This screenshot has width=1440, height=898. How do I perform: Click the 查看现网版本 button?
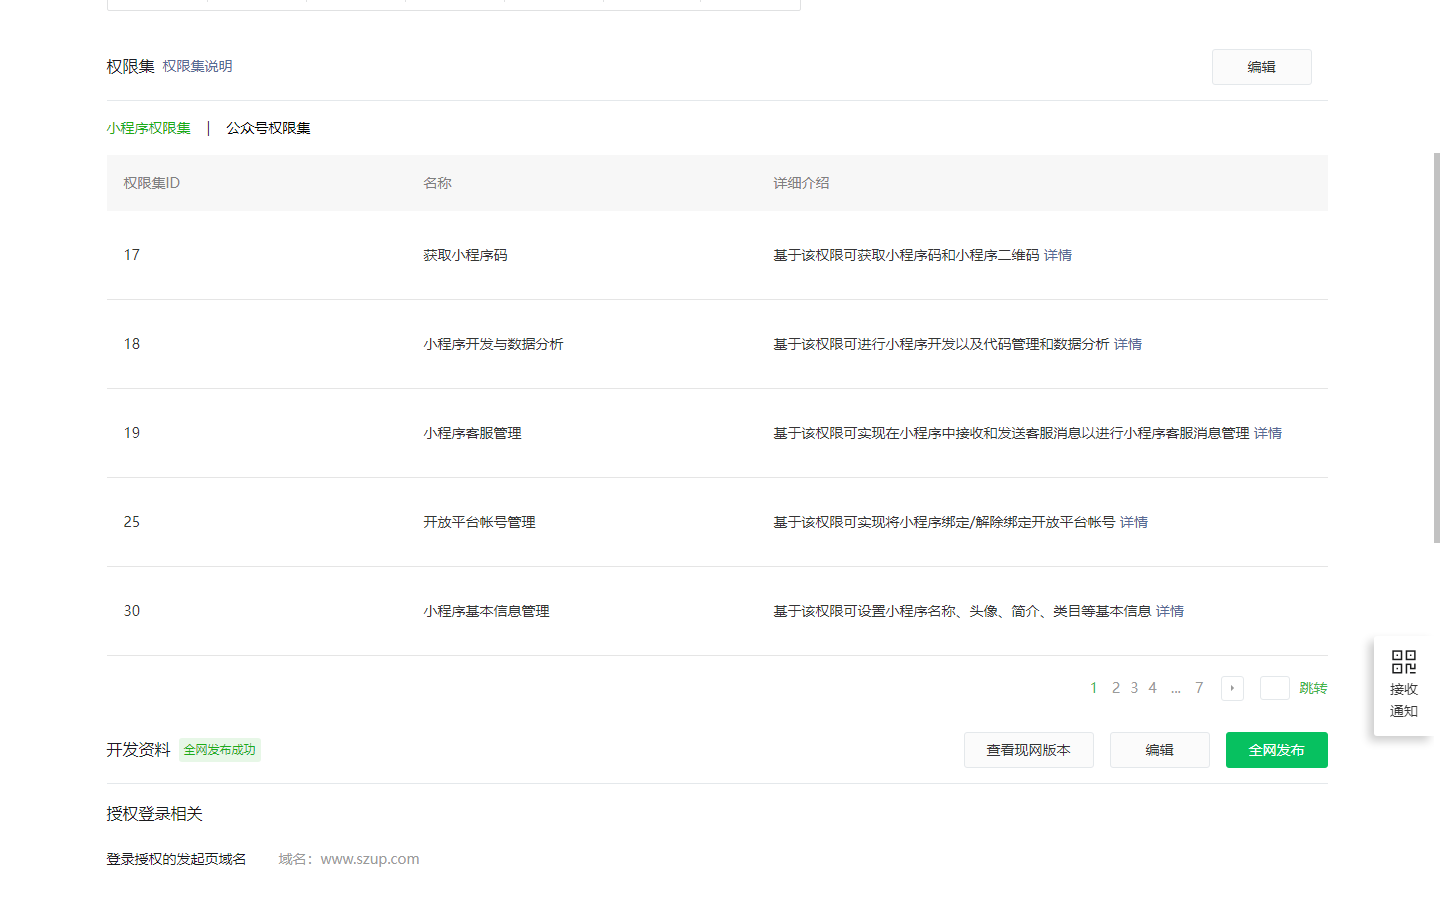(1029, 750)
